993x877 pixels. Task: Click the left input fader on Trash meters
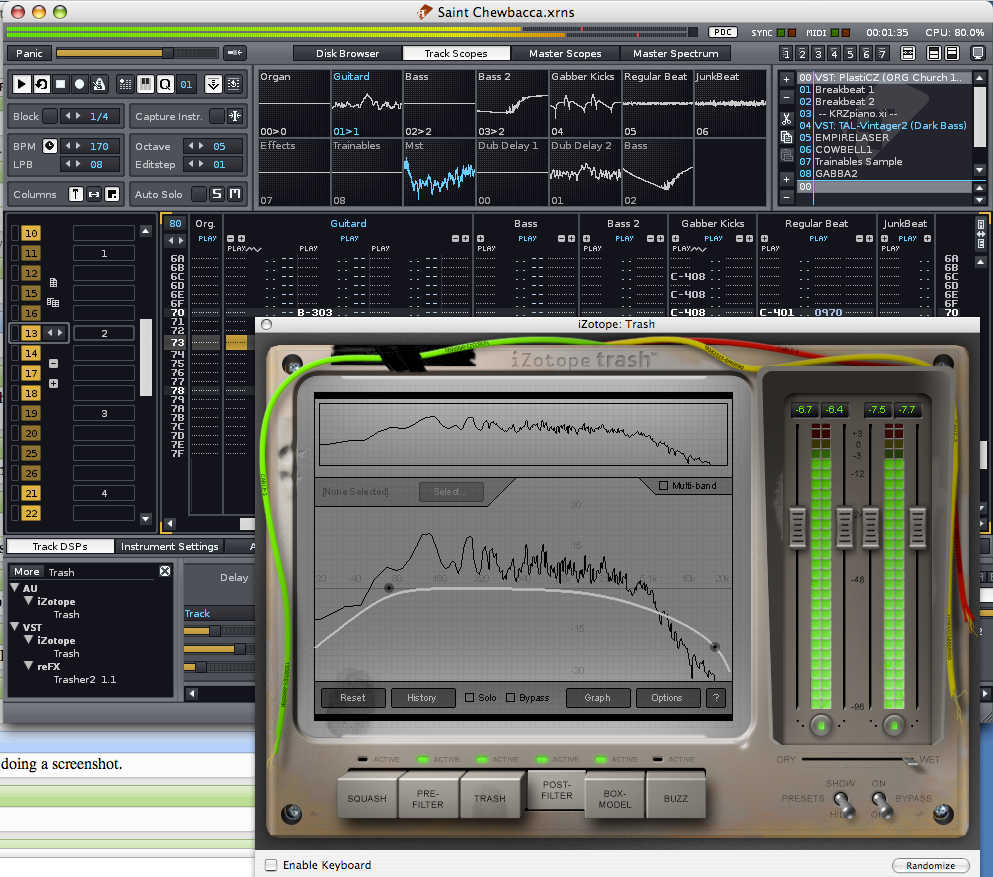(797, 527)
